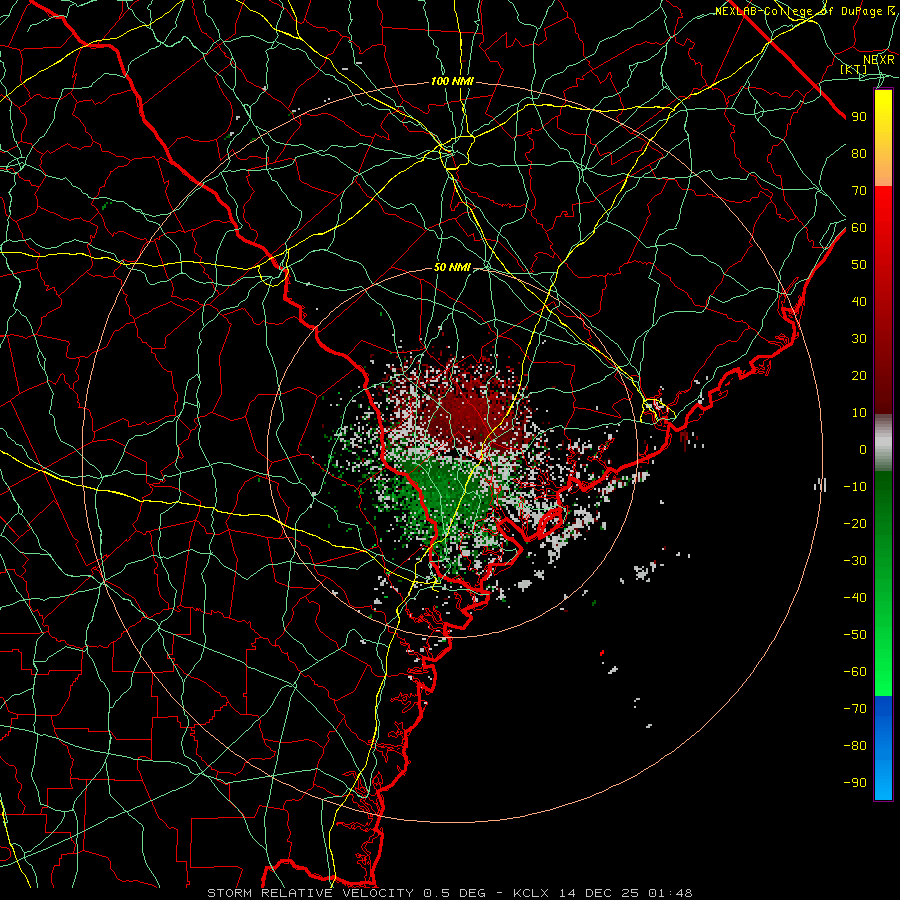The width and height of the screenshot is (900, 900).
Task: Click the 14 DEC 25 01:48 timestamp
Action: pos(624,893)
